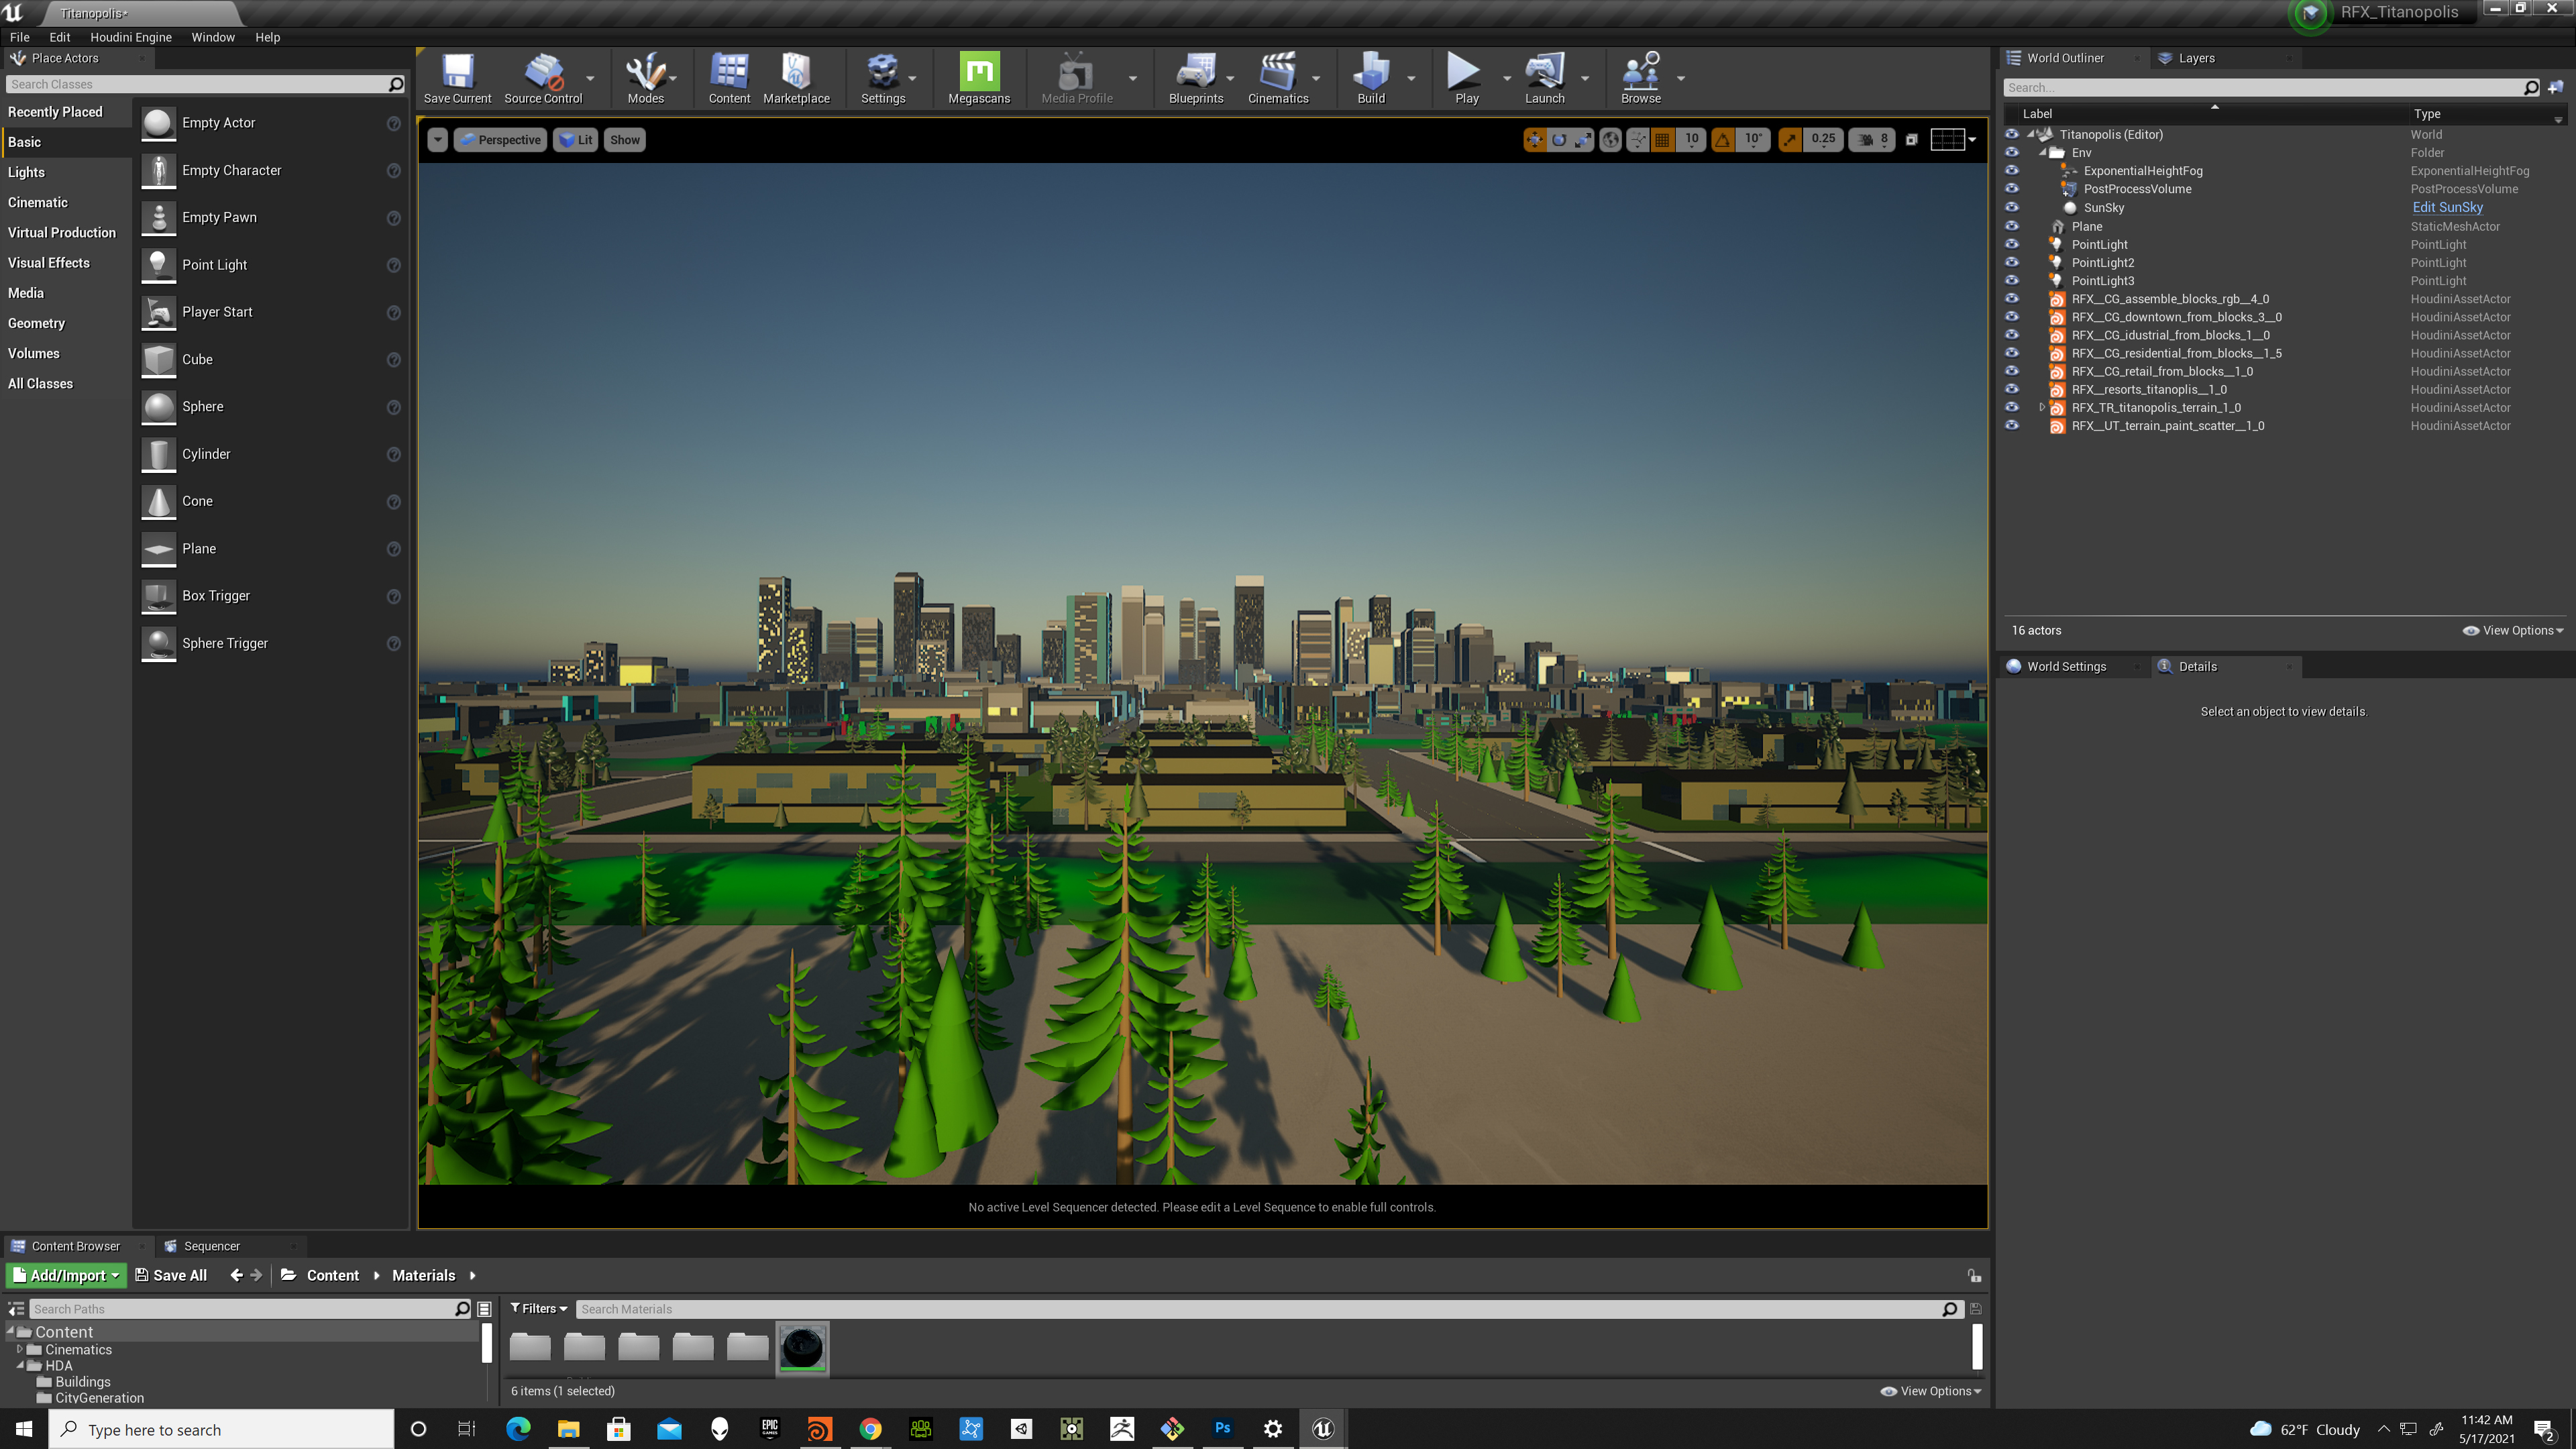Viewport: 2576px width, 1449px height.
Task: Click the Build toolbar icon
Action: tap(1370, 78)
